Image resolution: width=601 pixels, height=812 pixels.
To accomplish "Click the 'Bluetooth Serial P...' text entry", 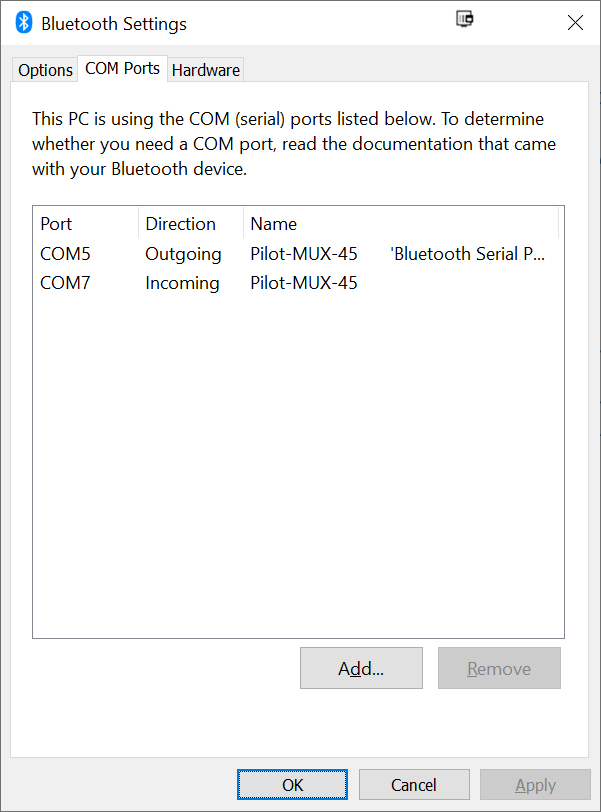I will pyautogui.click(x=467, y=254).
